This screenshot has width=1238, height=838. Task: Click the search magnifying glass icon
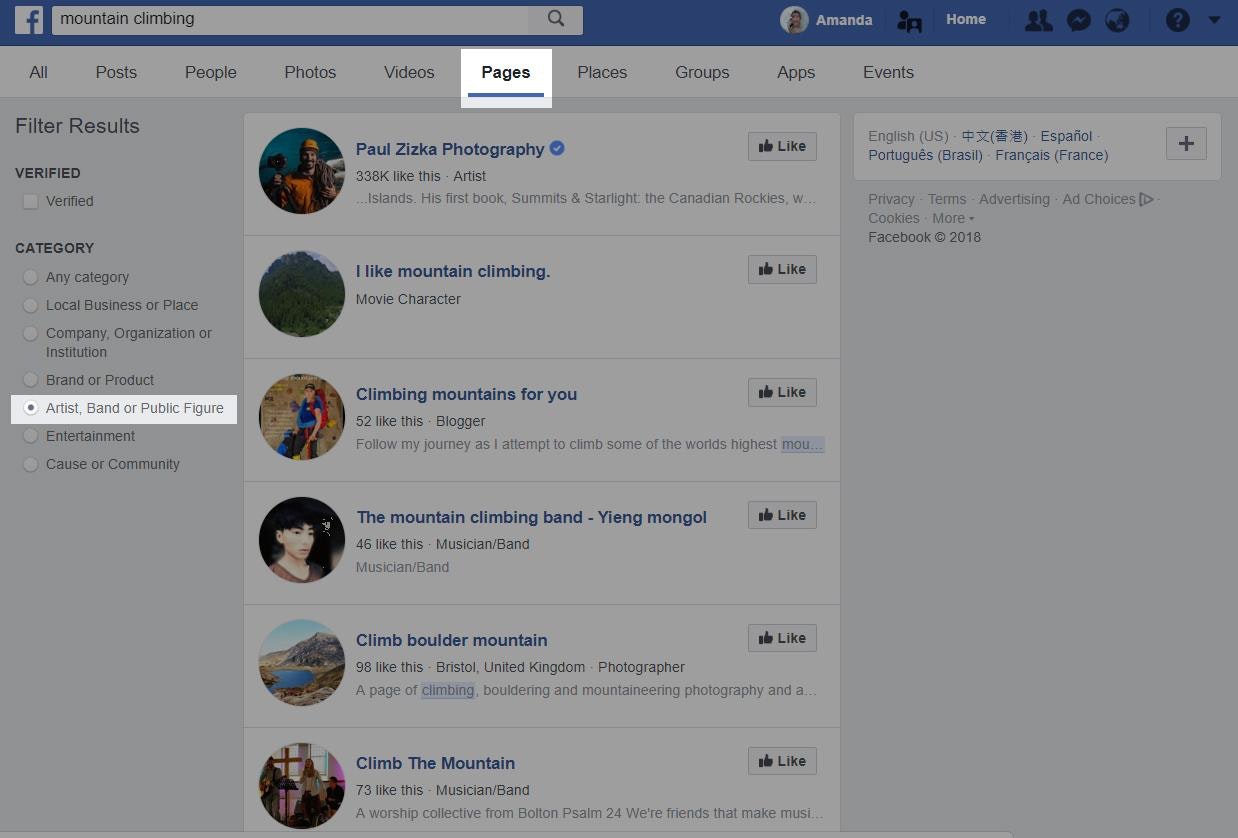(555, 19)
